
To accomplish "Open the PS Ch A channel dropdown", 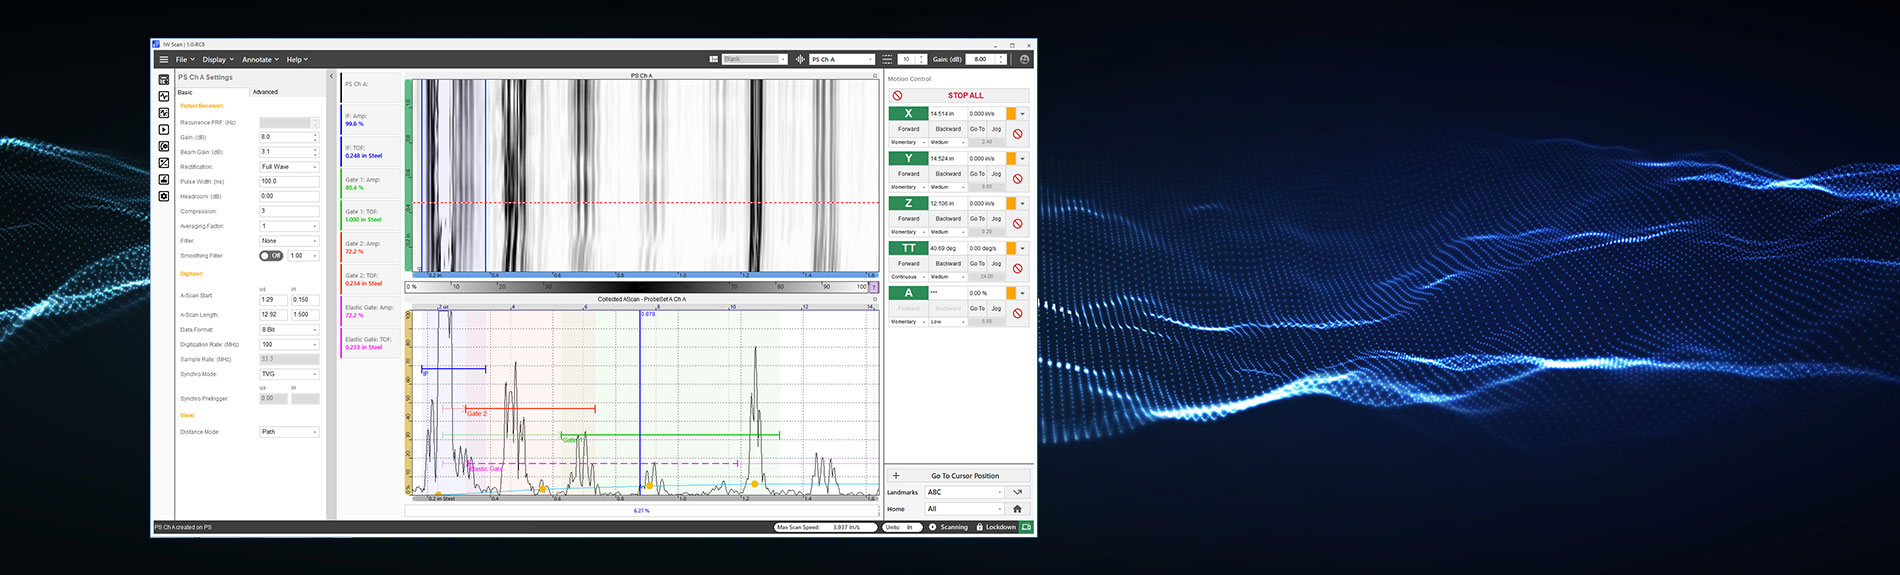I will coord(842,60).
